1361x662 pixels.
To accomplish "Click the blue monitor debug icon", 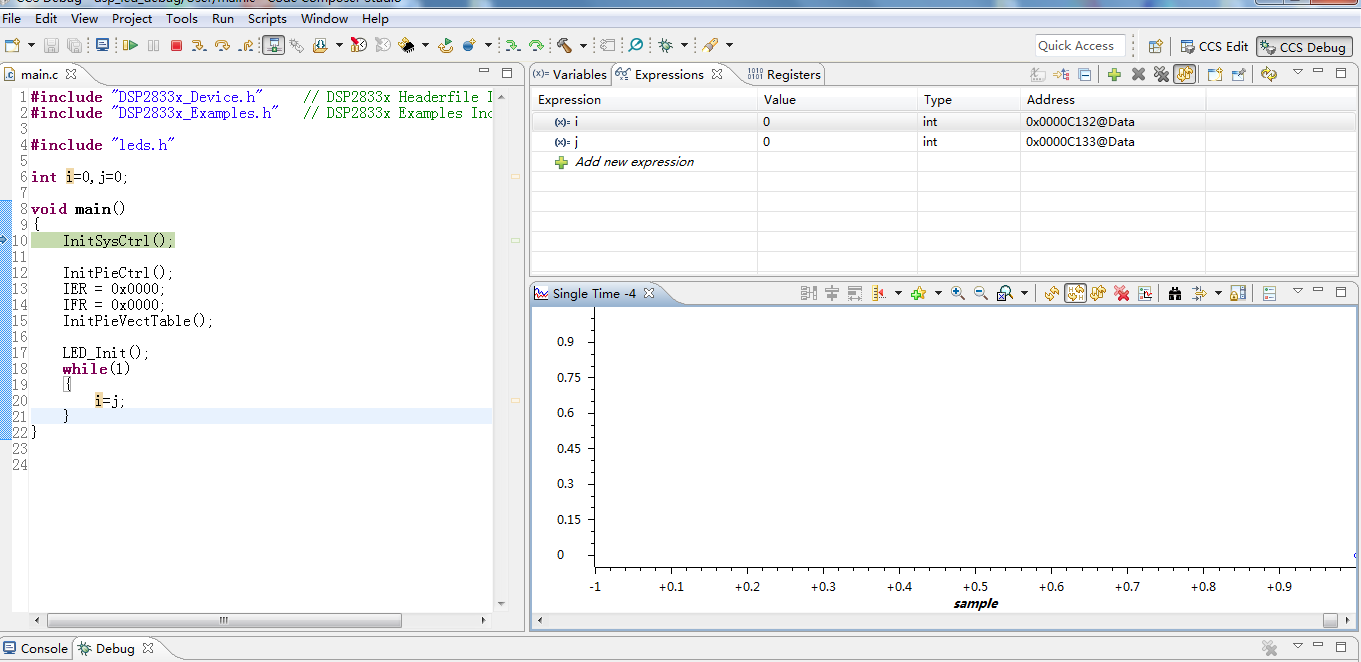I will (x=102, y=45).
